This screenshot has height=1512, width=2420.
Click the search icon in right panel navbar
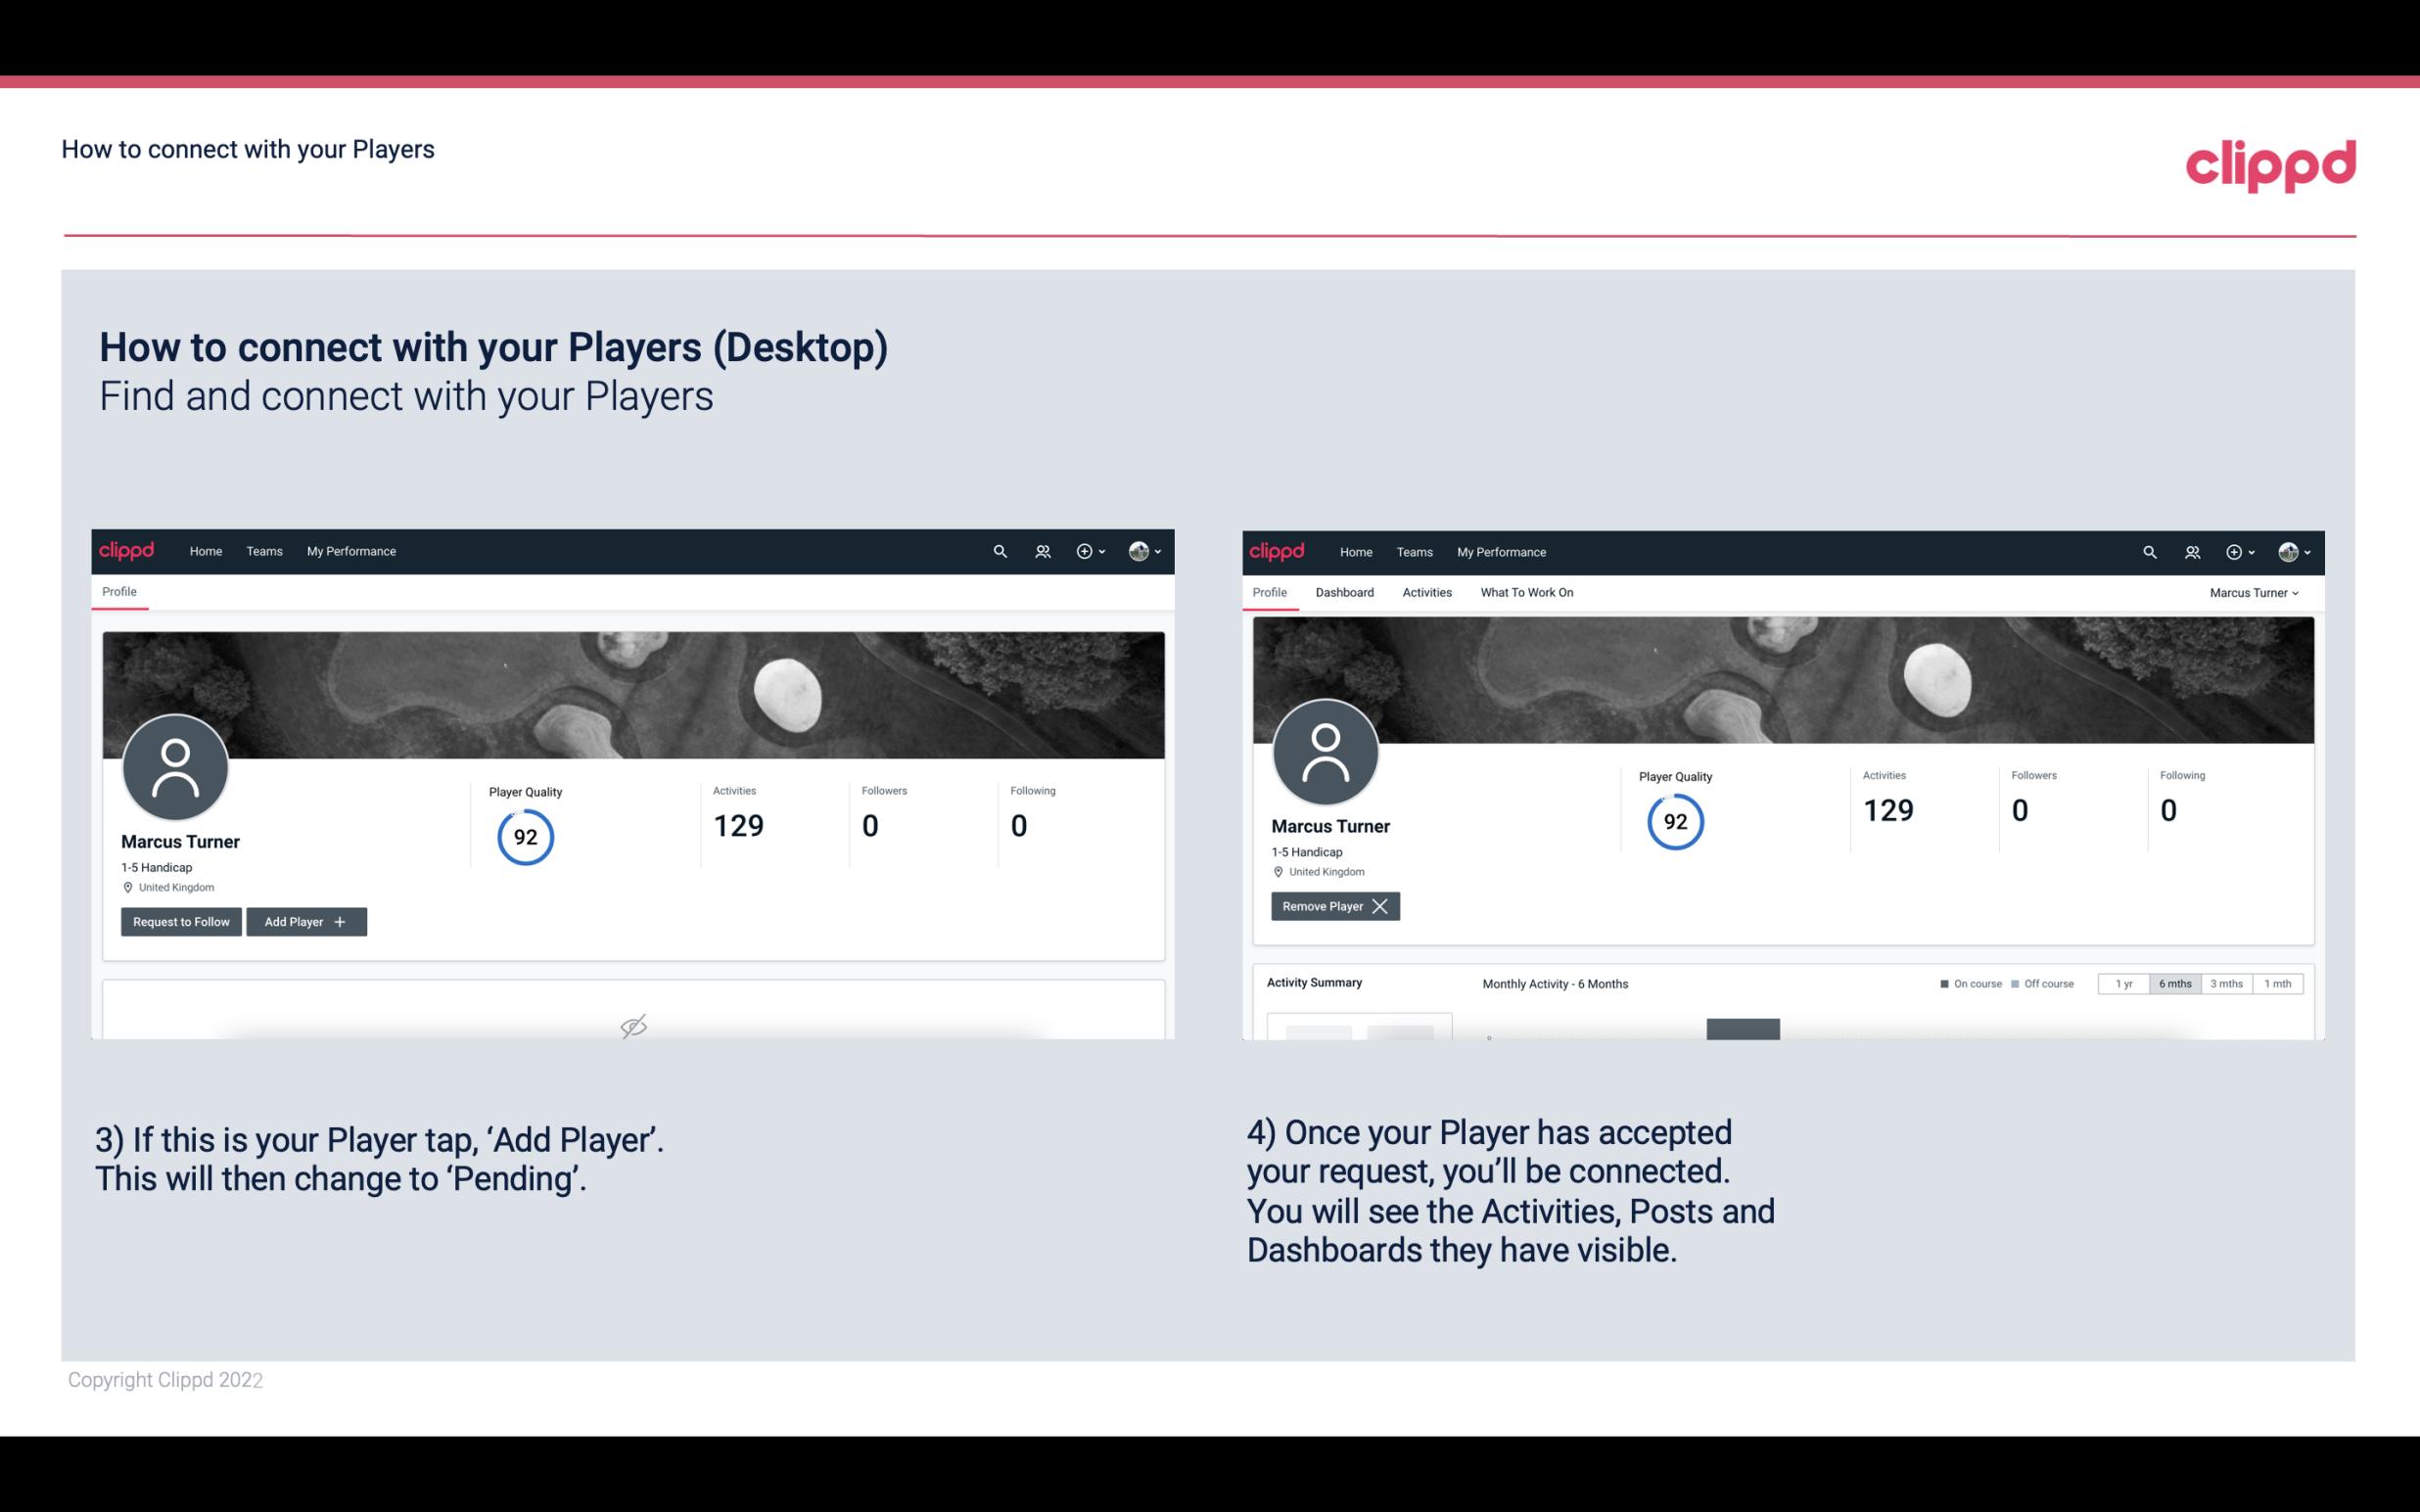point(2148,552)
